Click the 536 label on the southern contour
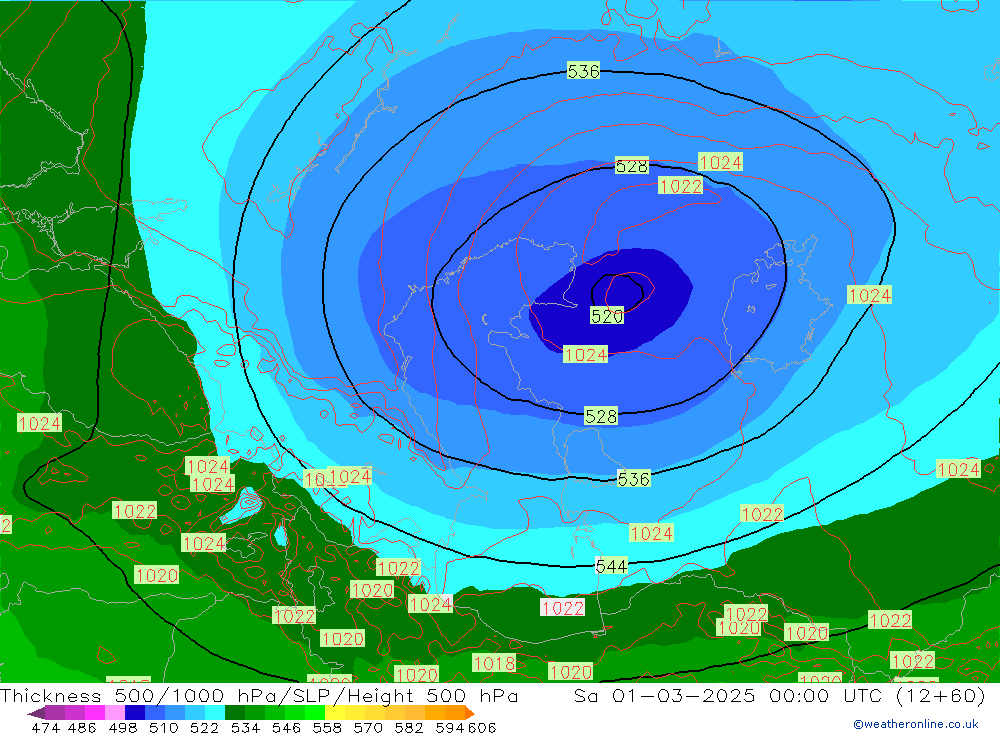 tap(633, 478)
